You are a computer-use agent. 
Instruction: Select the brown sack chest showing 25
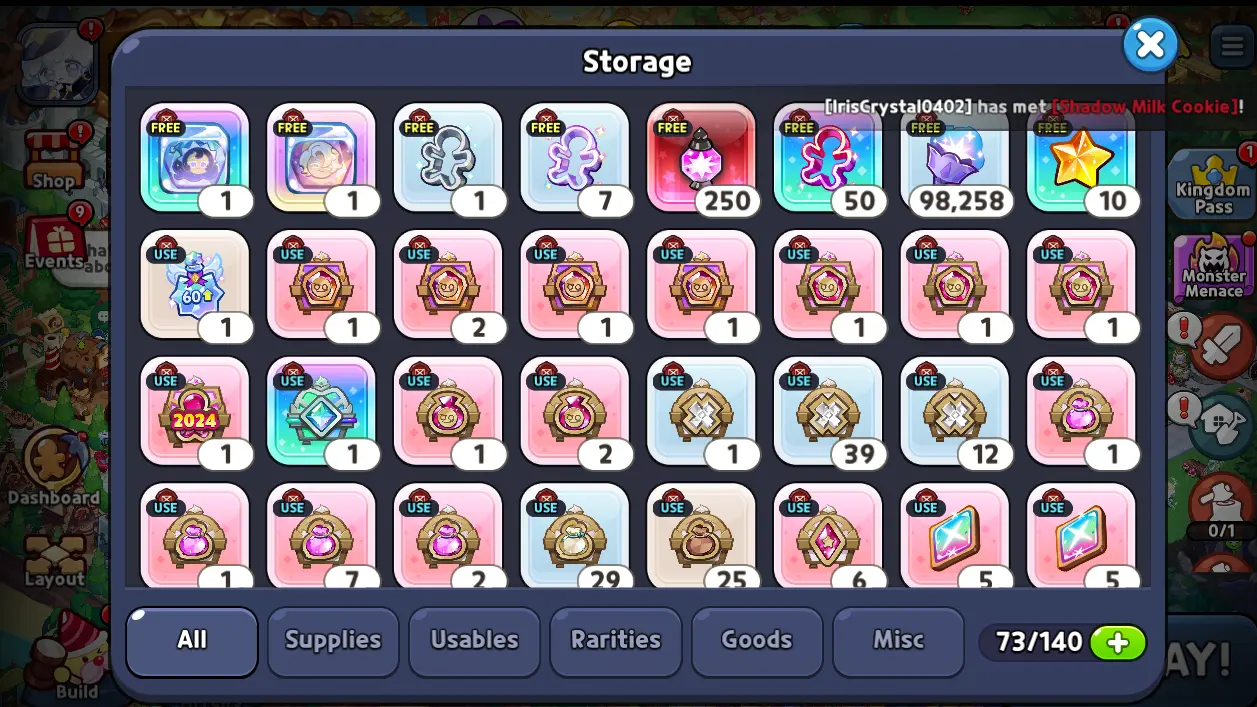click(702, 536)
